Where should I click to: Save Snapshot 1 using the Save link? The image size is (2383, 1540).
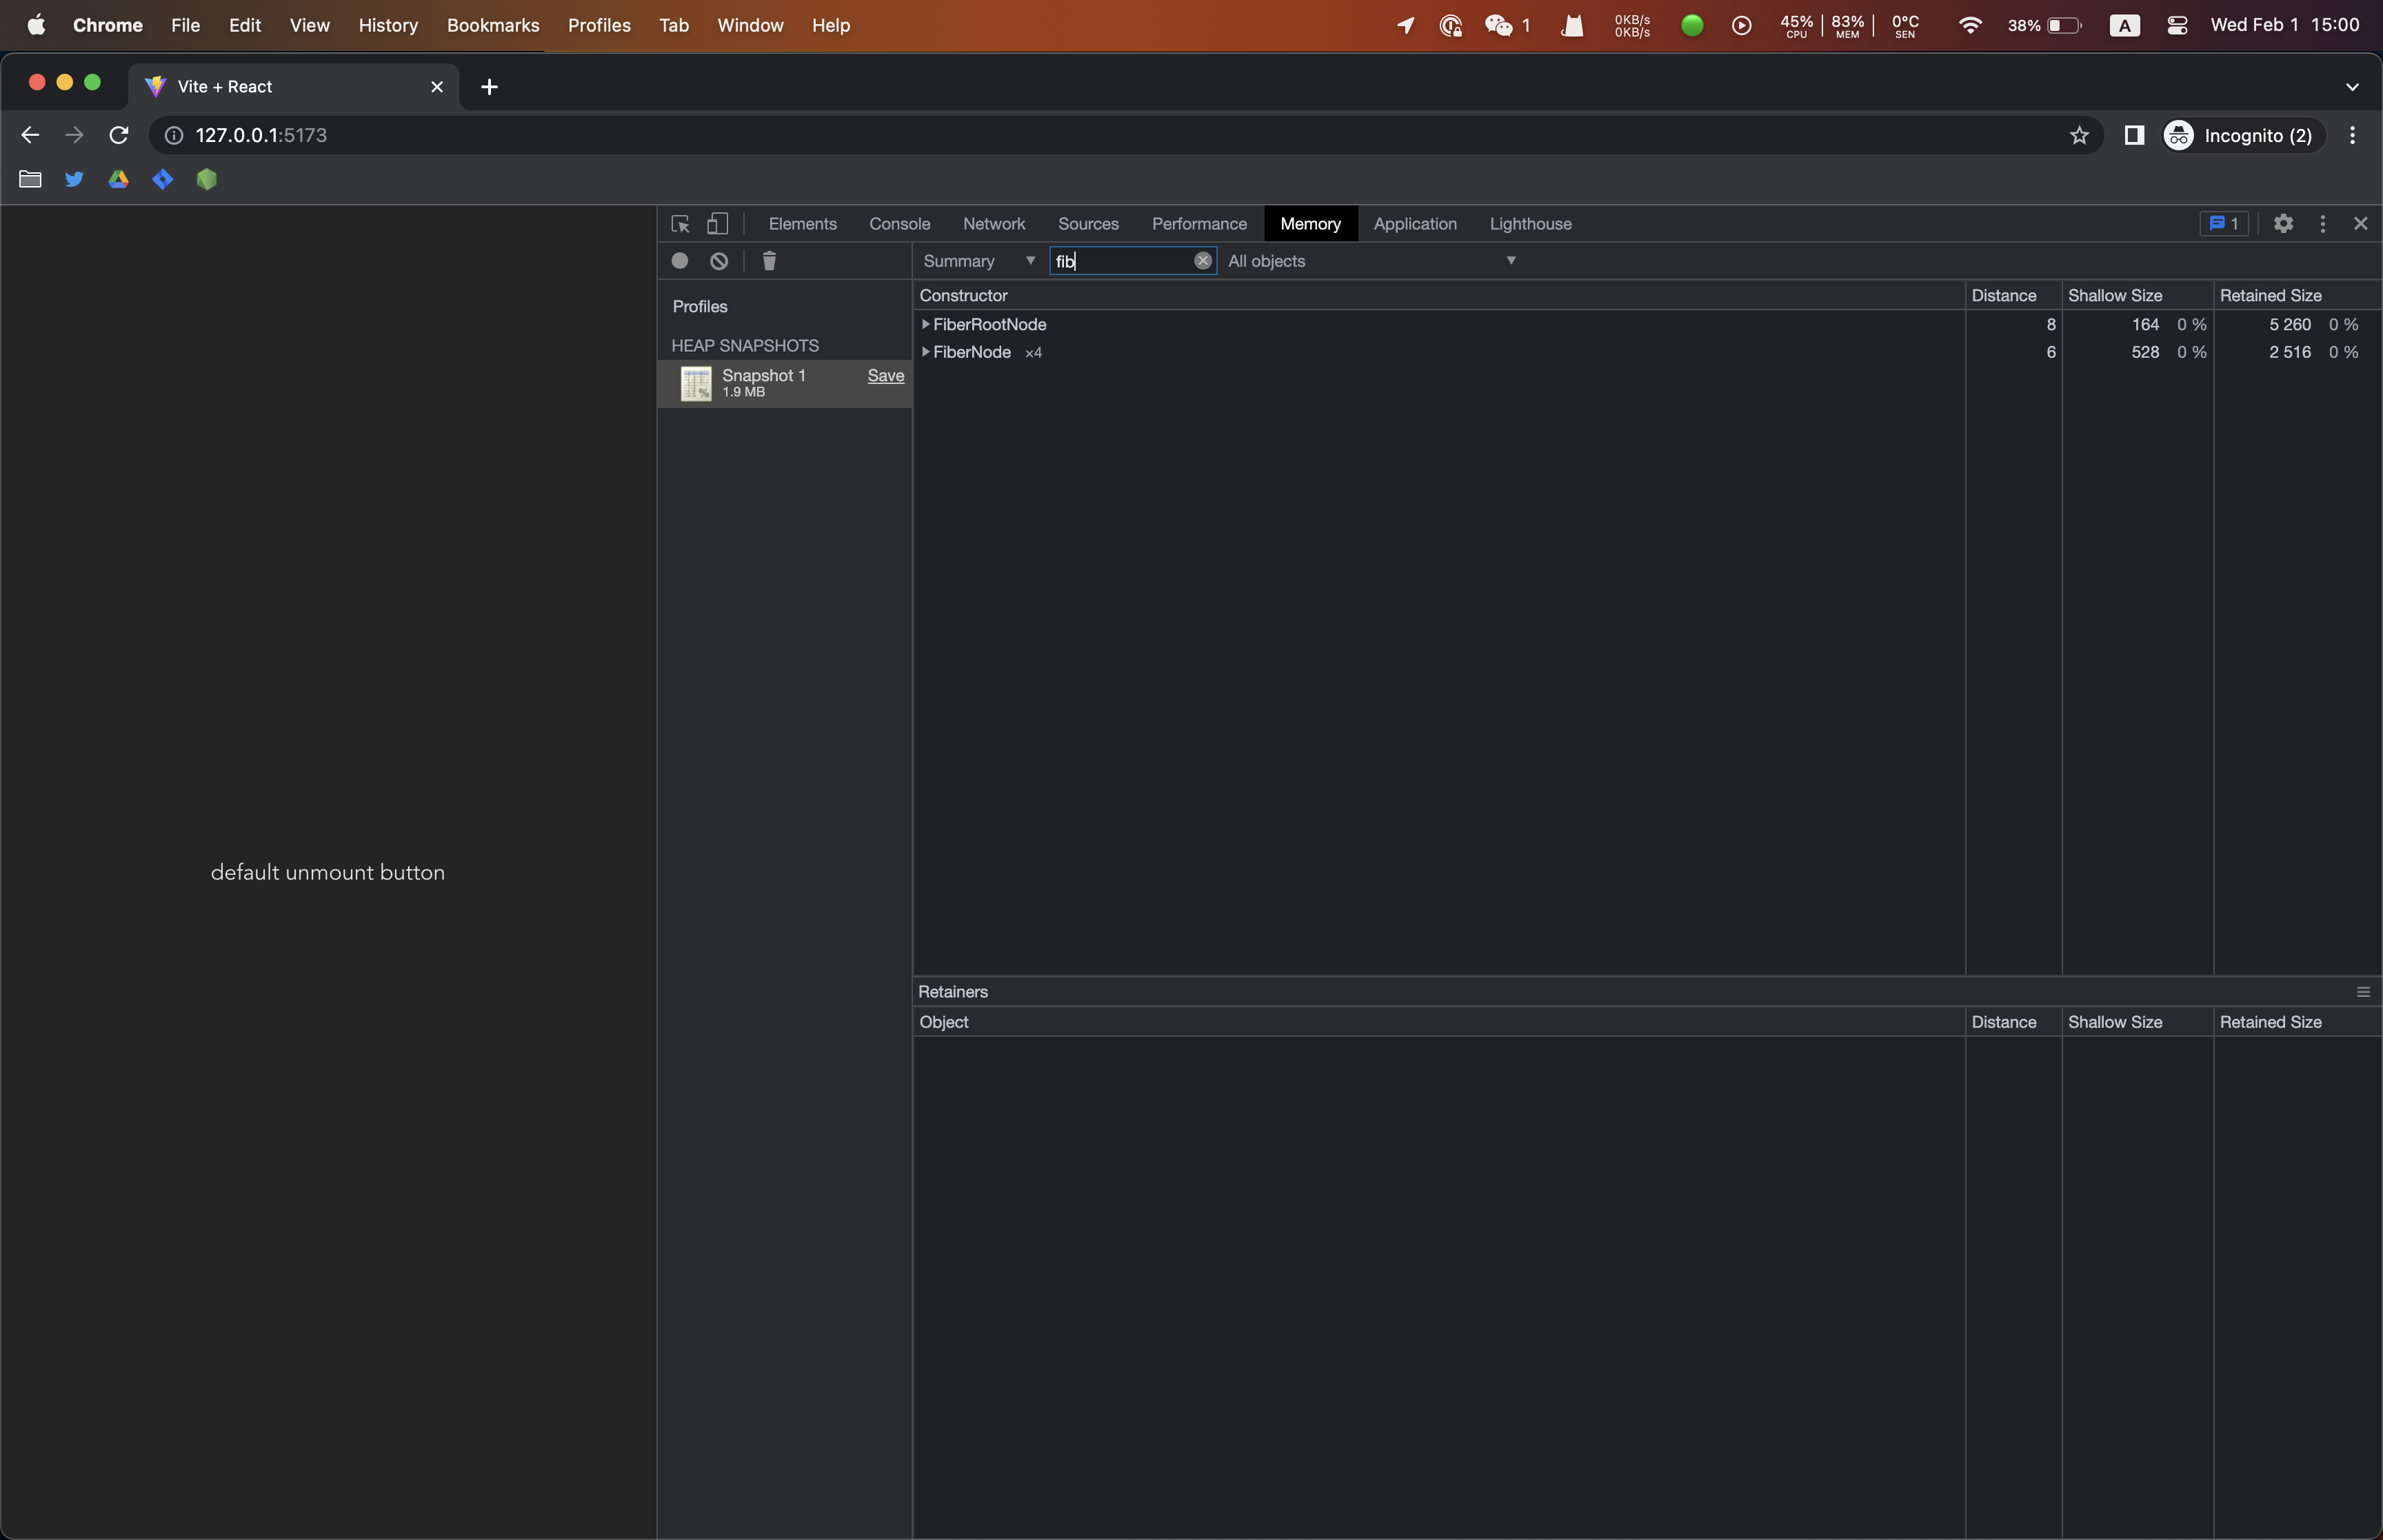pyautogui.click(x=886, y=375)
